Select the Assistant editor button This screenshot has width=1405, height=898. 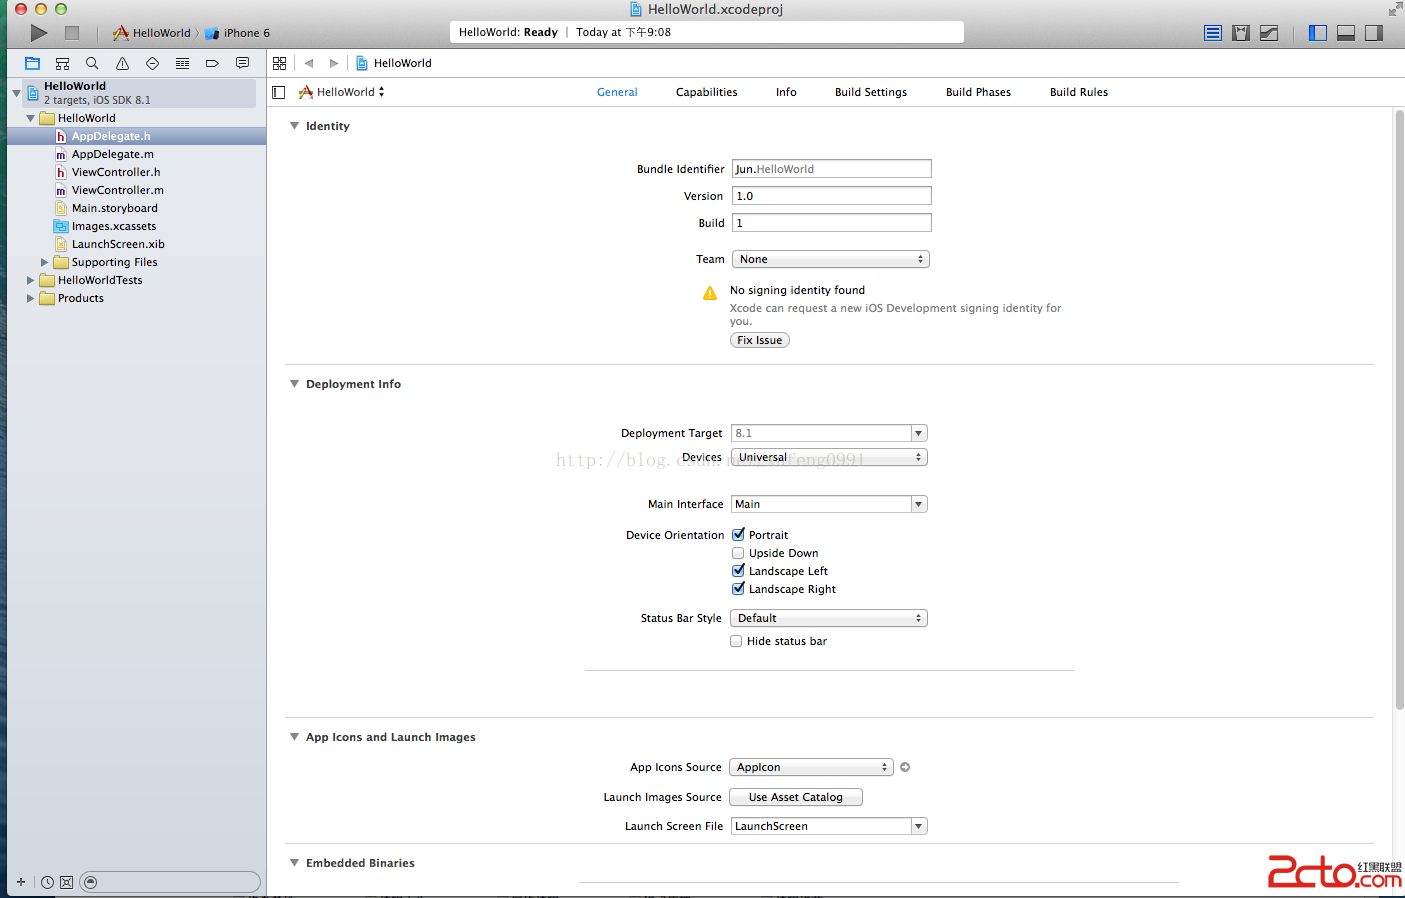(1241, 33)
